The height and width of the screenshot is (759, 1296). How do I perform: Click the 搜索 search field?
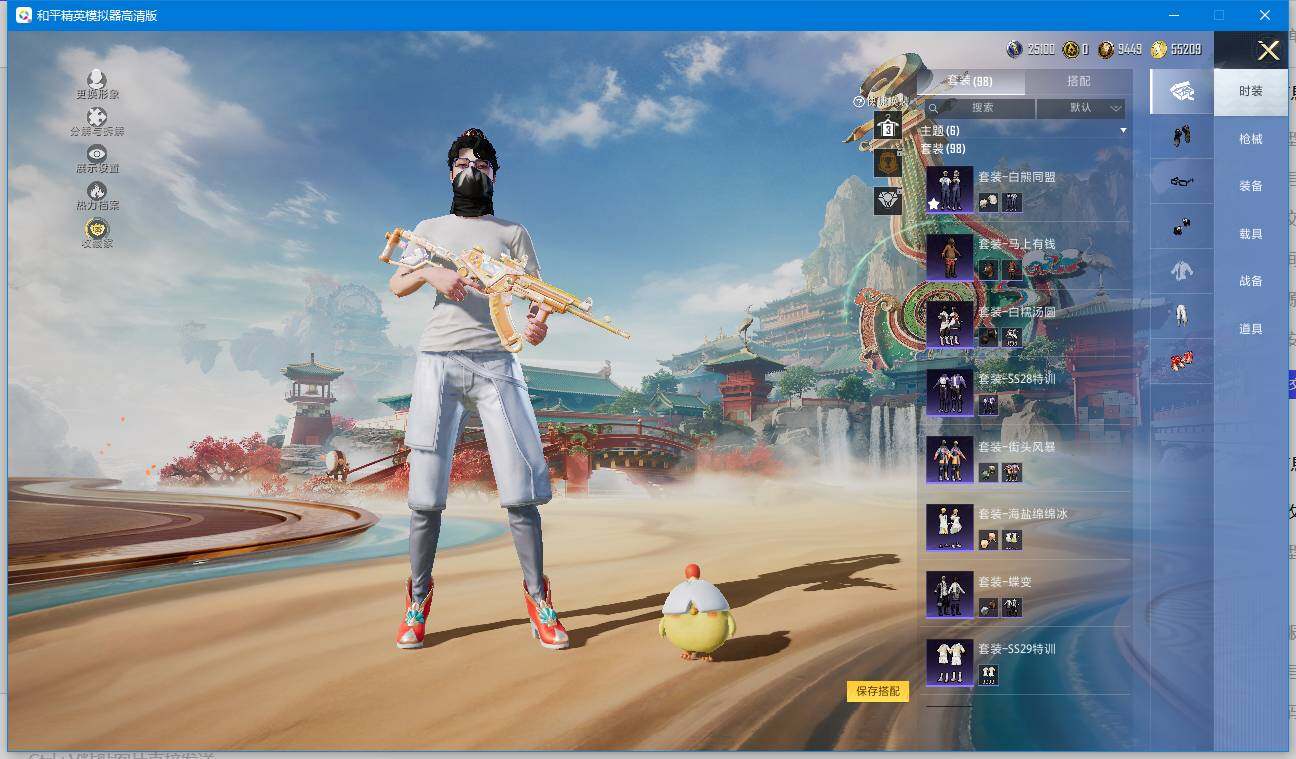tap(982, 108)
